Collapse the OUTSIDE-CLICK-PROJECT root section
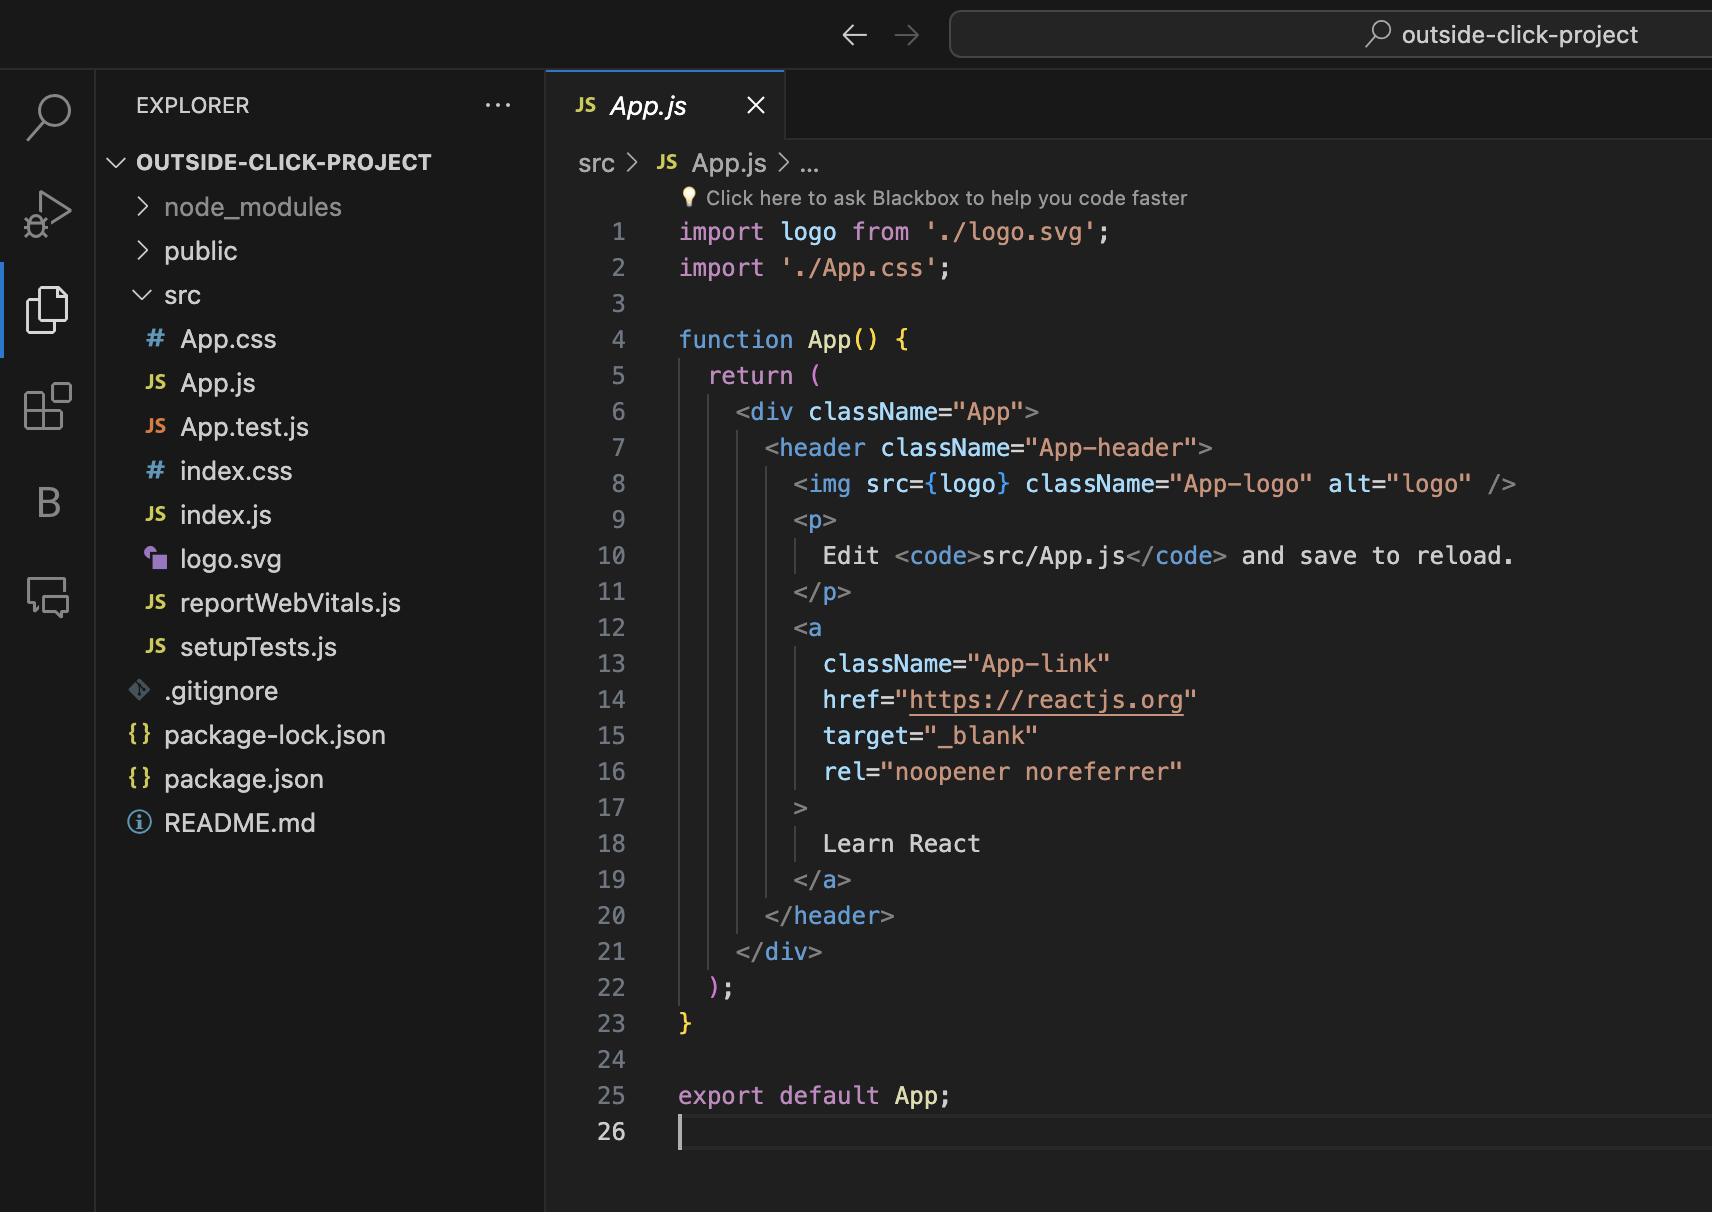The image size is (1712, 1212). (x=283, y=162)
